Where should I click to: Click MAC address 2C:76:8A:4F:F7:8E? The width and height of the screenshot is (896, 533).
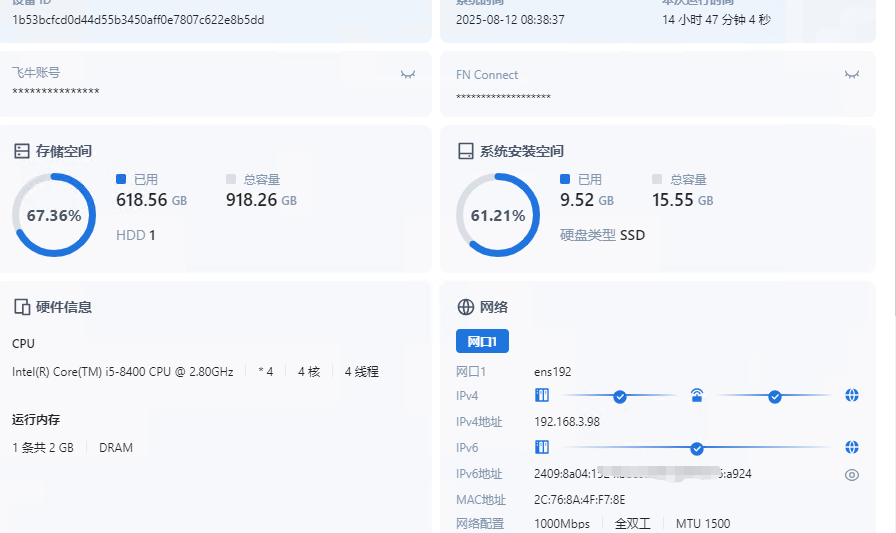click(579, 500)
